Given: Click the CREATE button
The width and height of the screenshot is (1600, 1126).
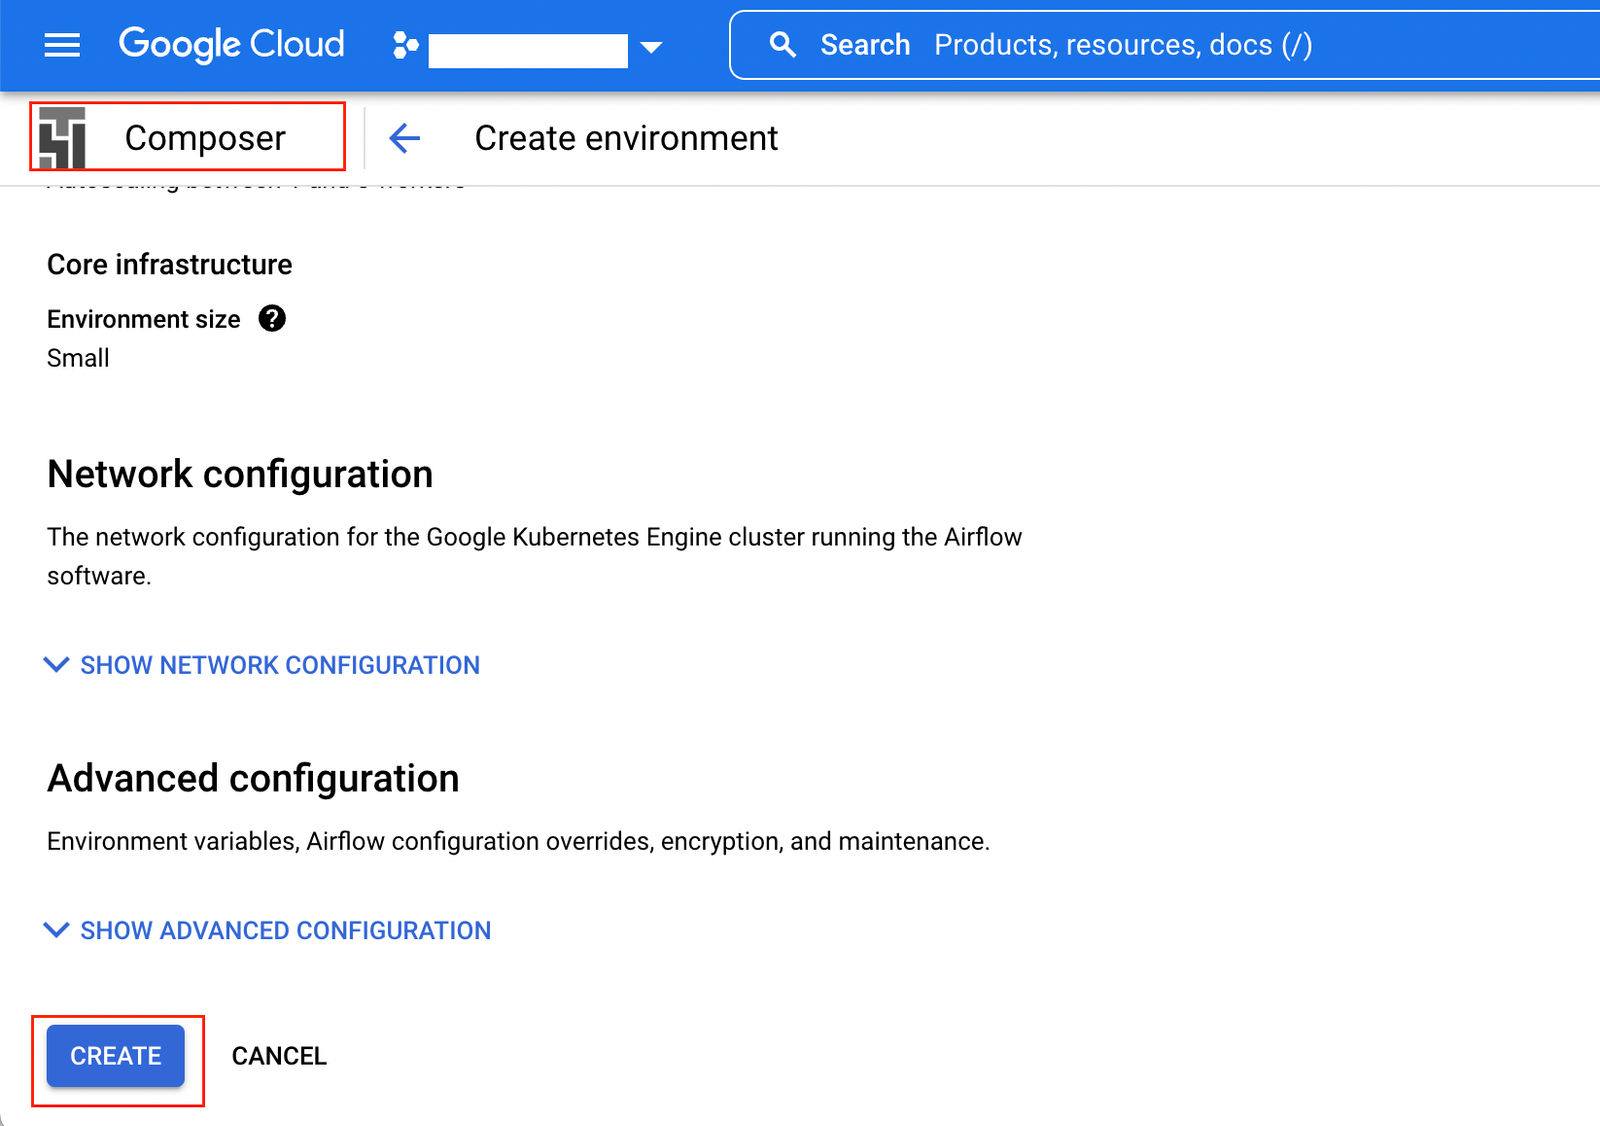Looking at the screenshot, I should (113, 1055).
